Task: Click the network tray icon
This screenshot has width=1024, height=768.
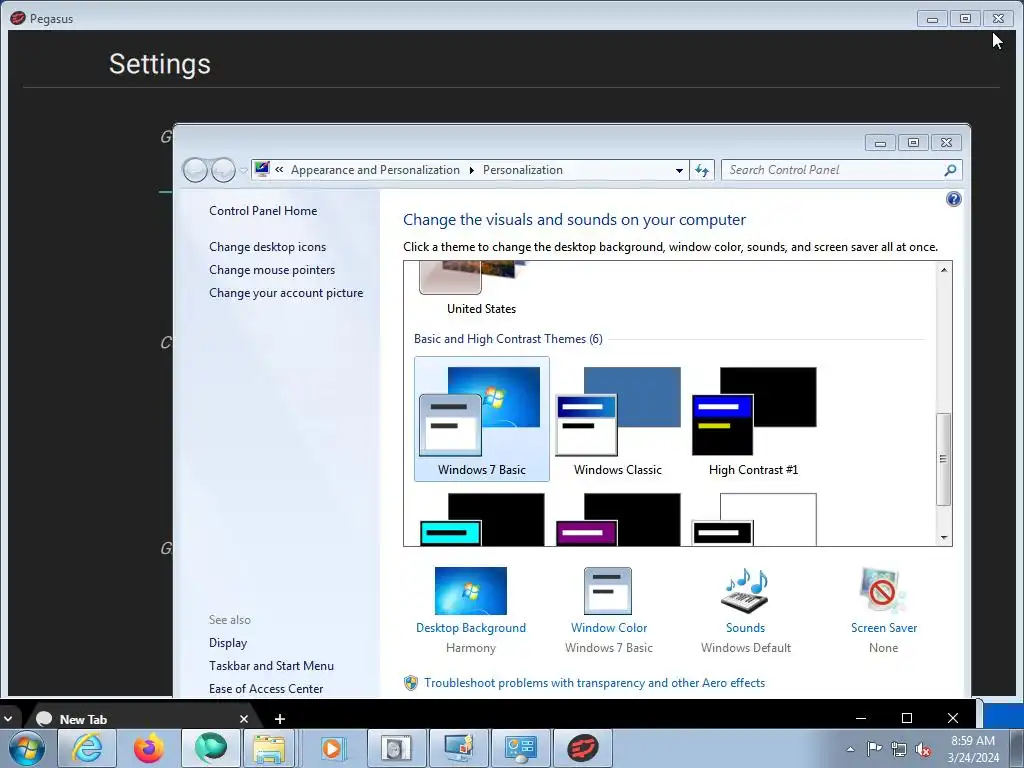Action: point(899,749)
